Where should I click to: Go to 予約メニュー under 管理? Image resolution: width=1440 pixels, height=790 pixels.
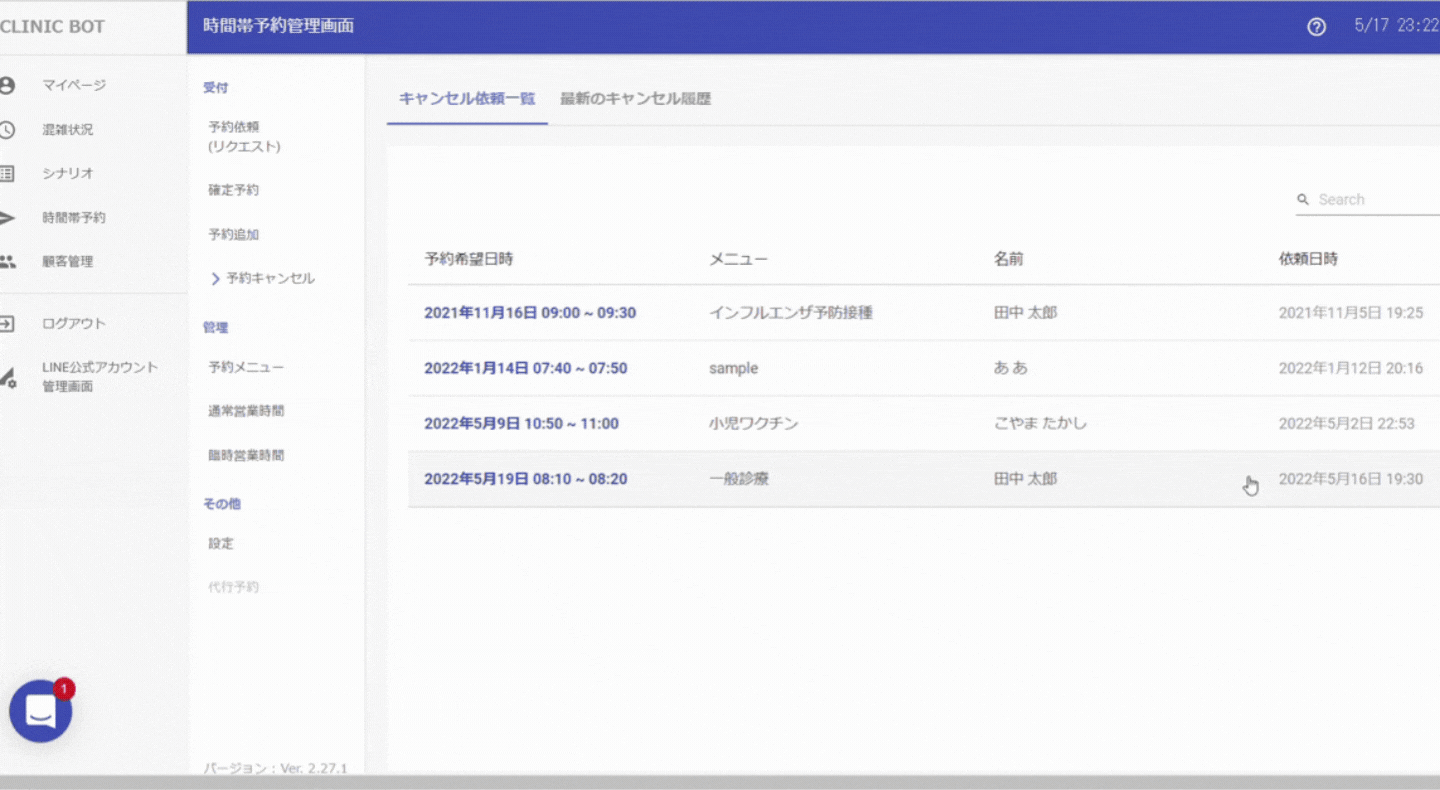(246, 367)
